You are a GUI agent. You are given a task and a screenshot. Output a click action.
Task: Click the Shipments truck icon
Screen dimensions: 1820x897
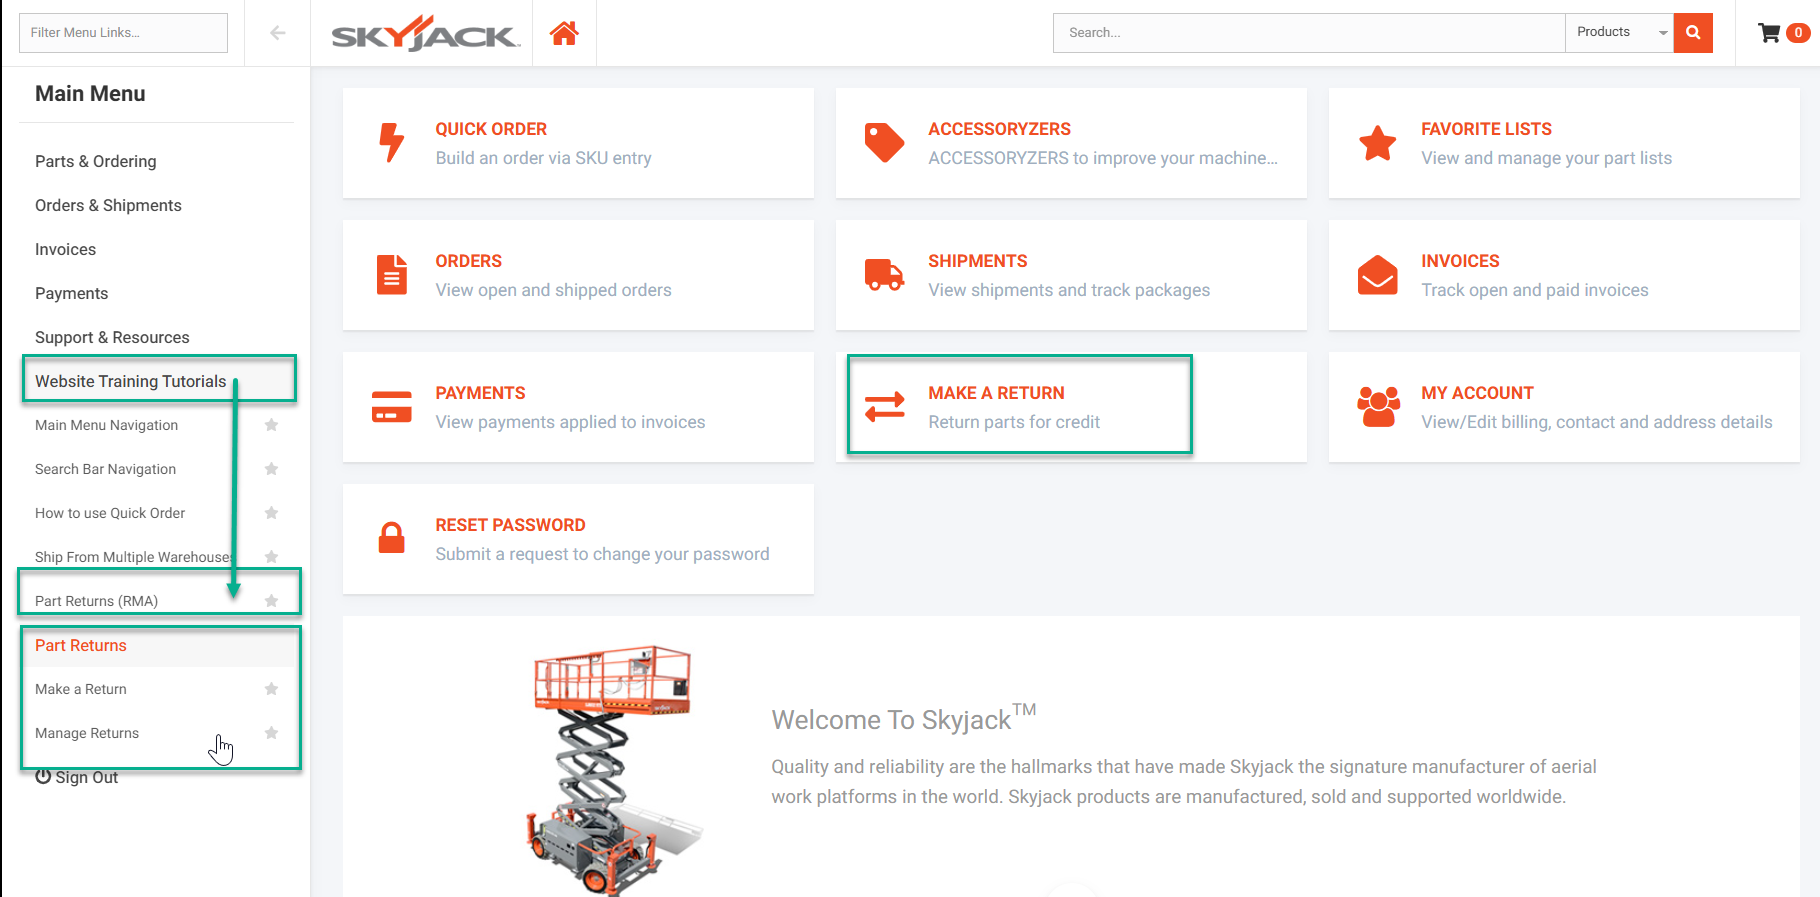click(x=884, y=275)
